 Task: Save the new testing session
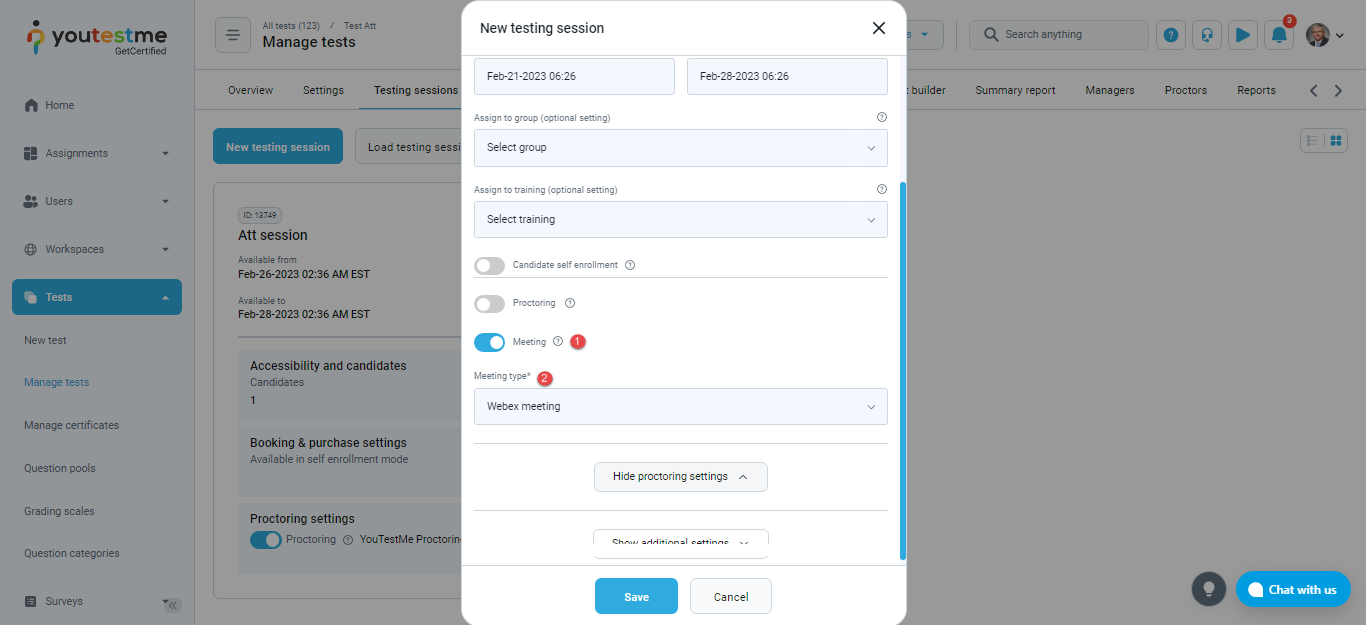tap(636, 597)
